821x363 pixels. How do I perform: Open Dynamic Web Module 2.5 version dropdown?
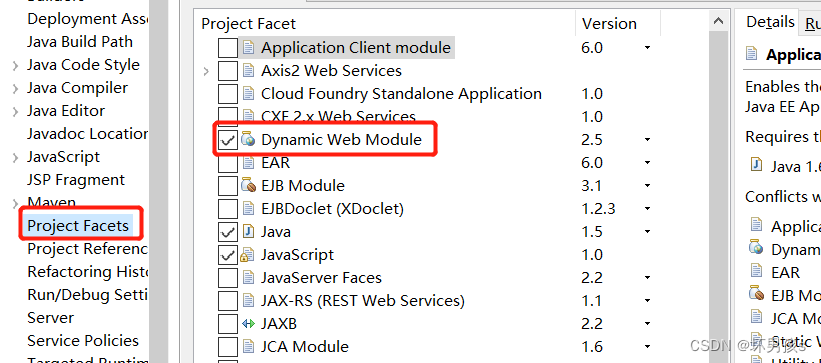(647, 140)
